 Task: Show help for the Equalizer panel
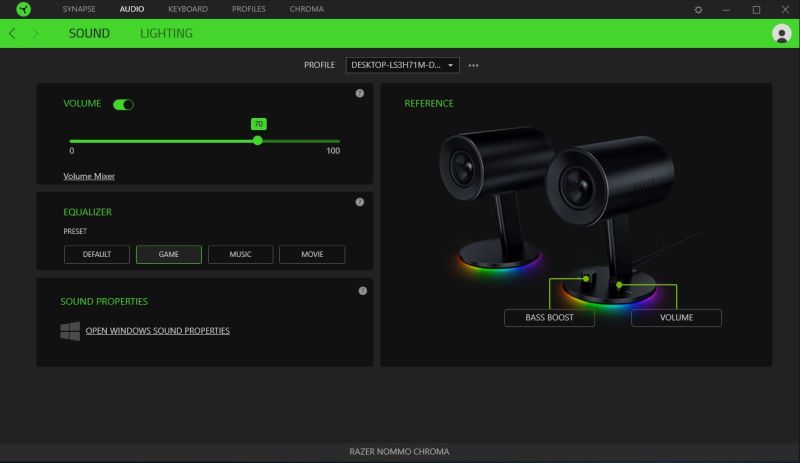pos(360,202)
